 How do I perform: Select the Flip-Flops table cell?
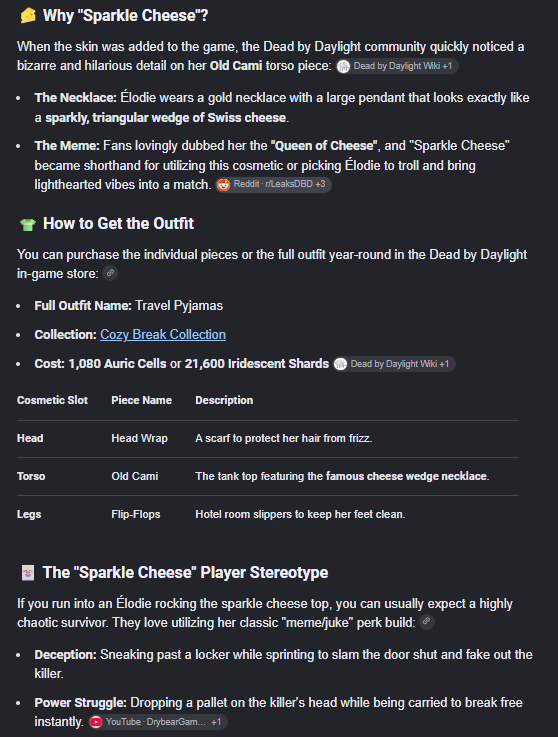coord(136,514)
